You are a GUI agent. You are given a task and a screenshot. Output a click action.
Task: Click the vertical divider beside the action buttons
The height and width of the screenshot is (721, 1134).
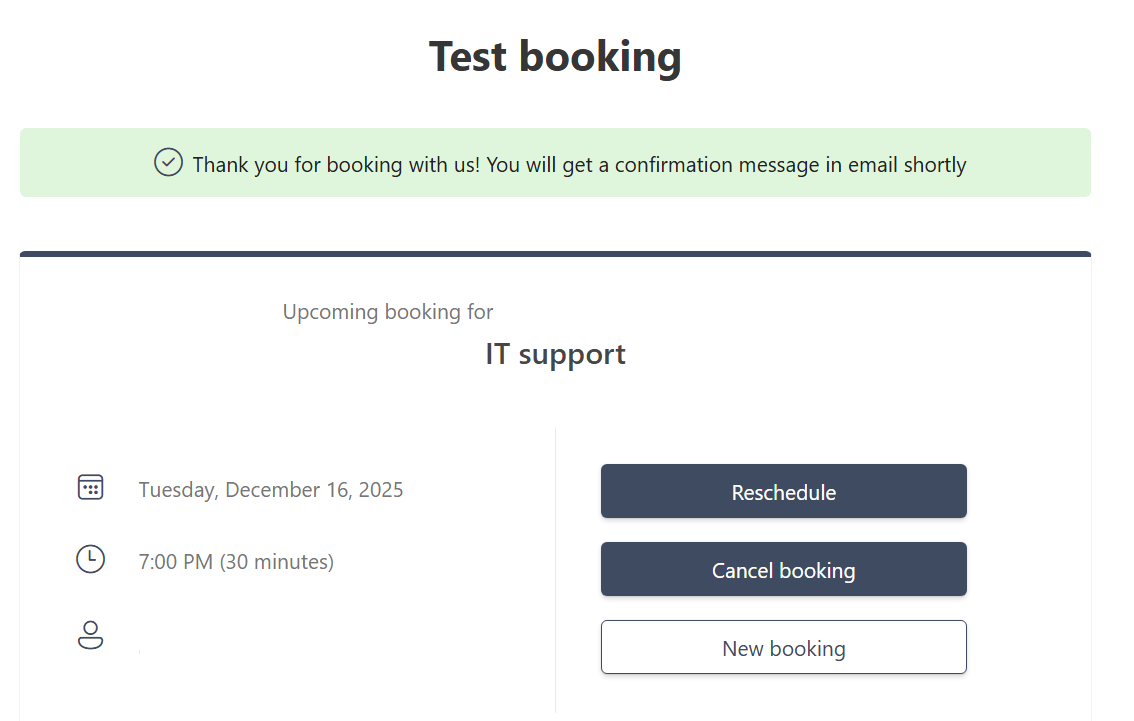click(555, 568)
